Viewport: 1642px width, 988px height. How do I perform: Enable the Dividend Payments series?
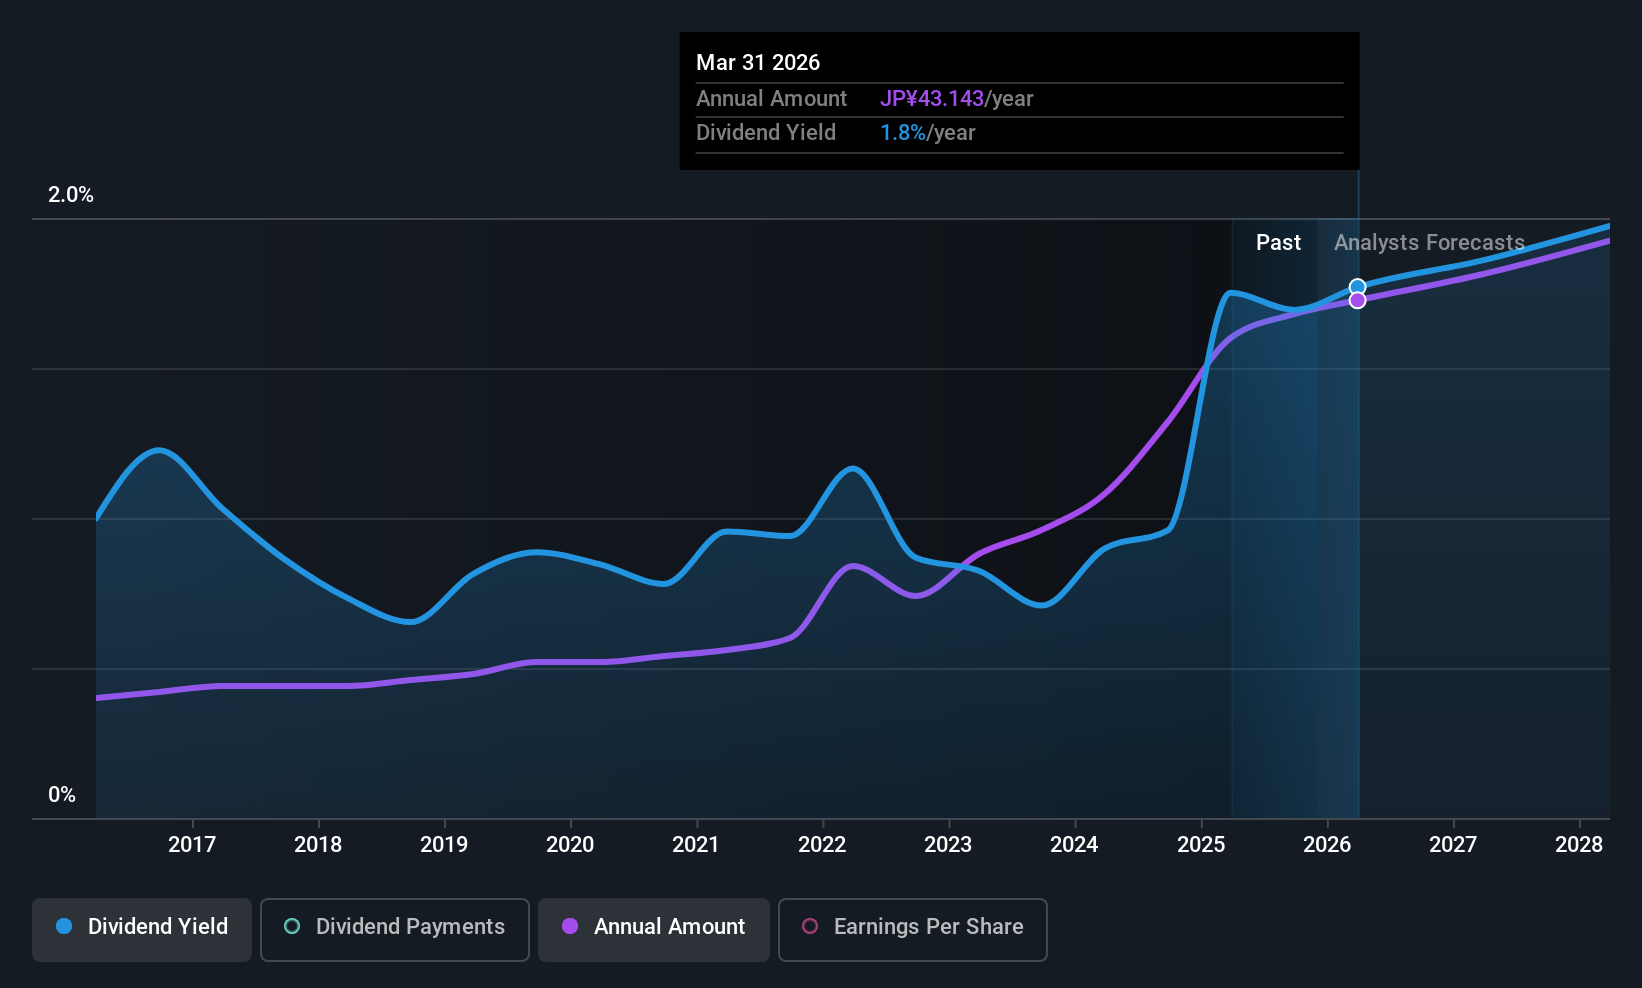click(394, 928)
